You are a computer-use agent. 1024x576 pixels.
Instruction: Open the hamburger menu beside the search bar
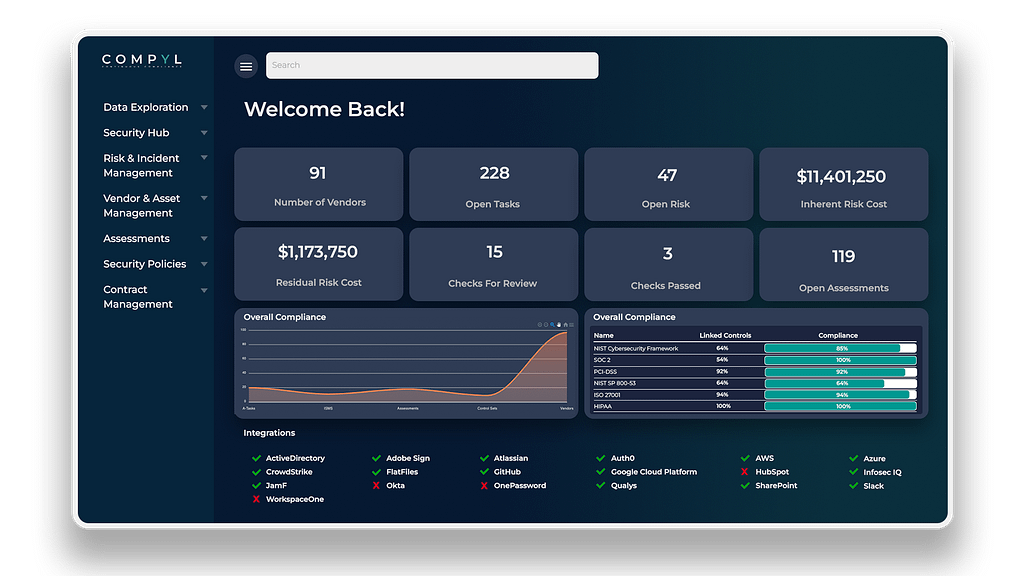pos(246,66)
